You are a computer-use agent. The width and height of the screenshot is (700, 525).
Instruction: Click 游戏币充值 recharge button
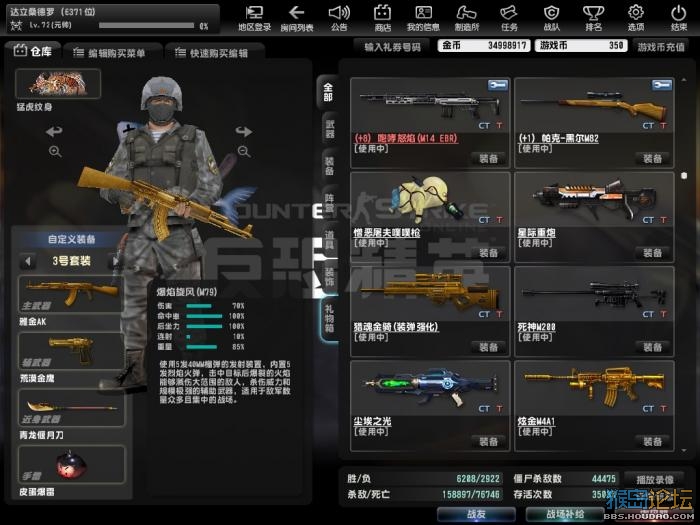click(x=661, y=47)
